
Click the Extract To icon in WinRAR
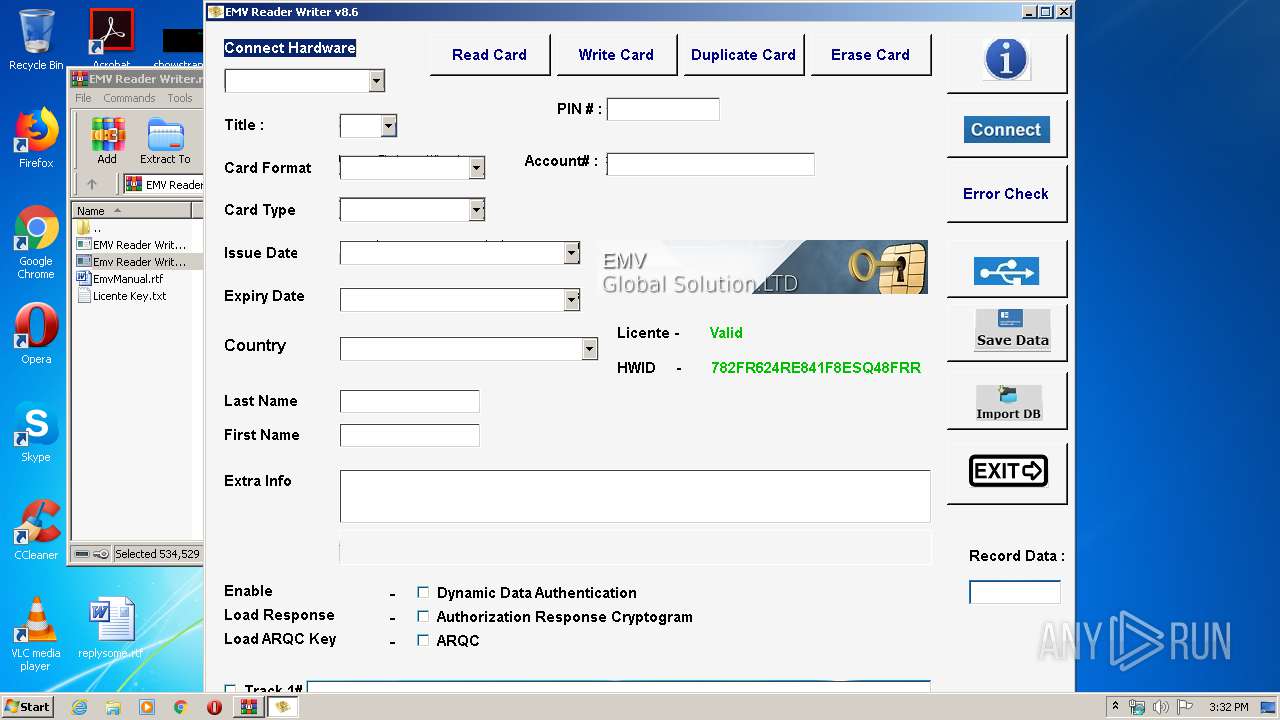(x=165, y=140)
